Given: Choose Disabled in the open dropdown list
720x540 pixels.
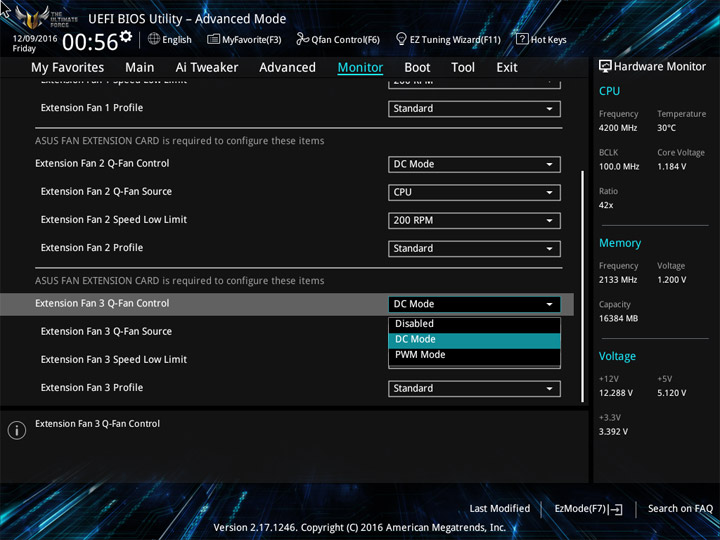Looking at the screenshot, I should pos(474,324).
